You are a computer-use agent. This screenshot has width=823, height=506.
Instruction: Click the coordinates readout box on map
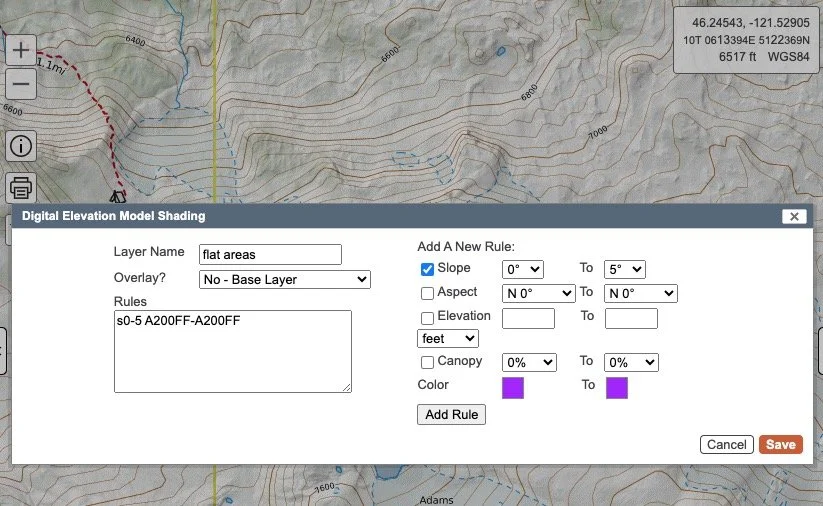745,40
